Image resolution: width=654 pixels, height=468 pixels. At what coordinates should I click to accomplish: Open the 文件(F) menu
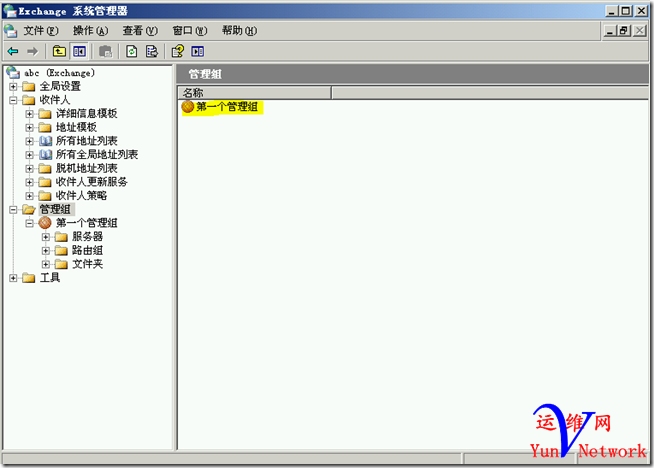point(40,30)
